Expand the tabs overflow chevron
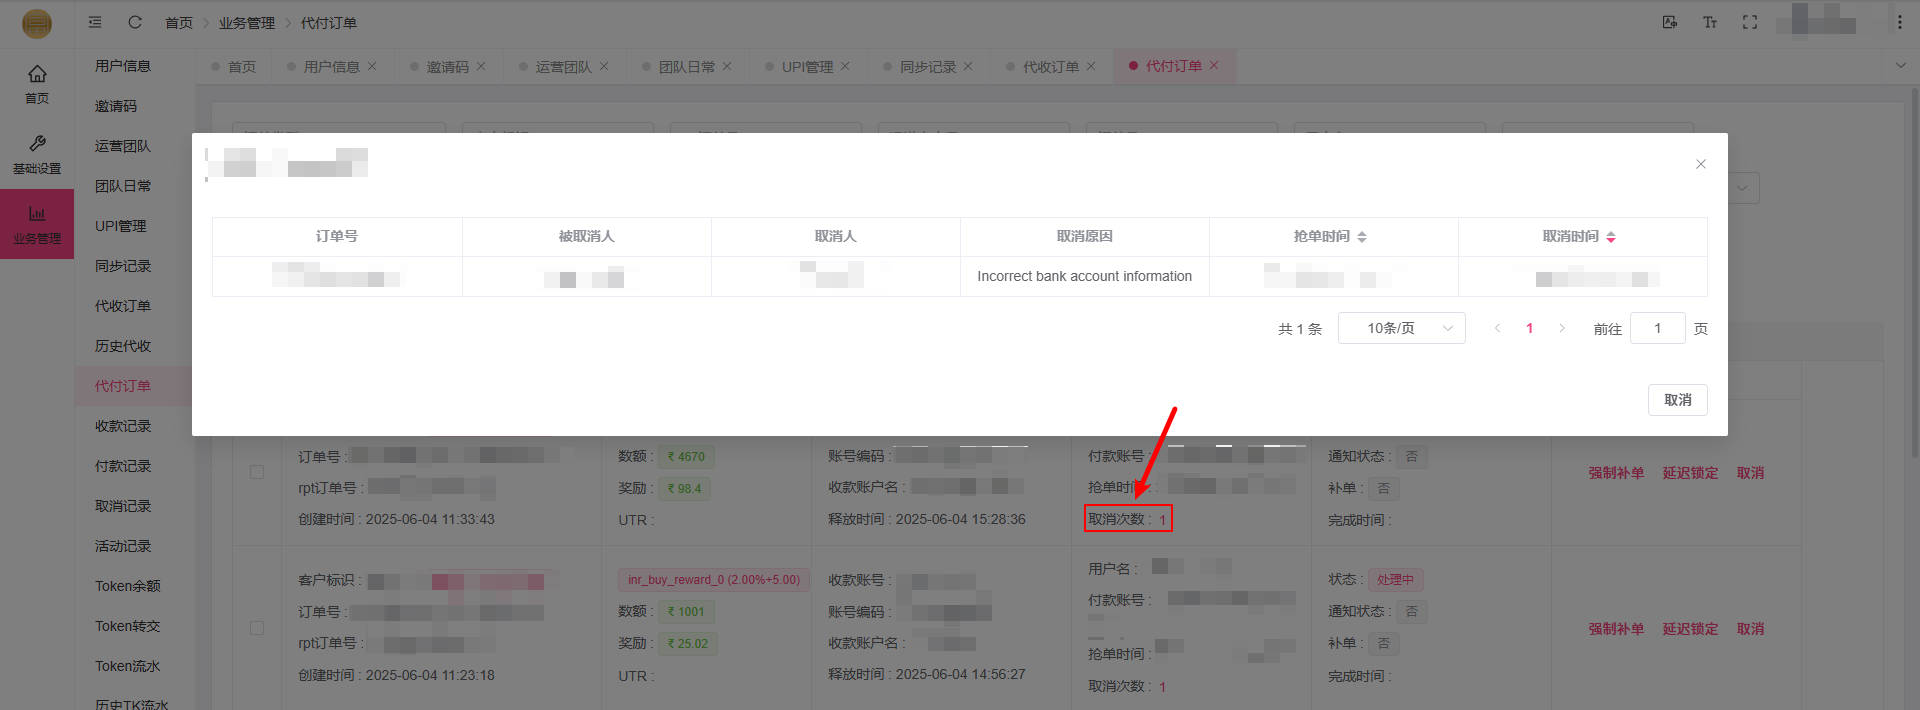 tap(1900, 66)
